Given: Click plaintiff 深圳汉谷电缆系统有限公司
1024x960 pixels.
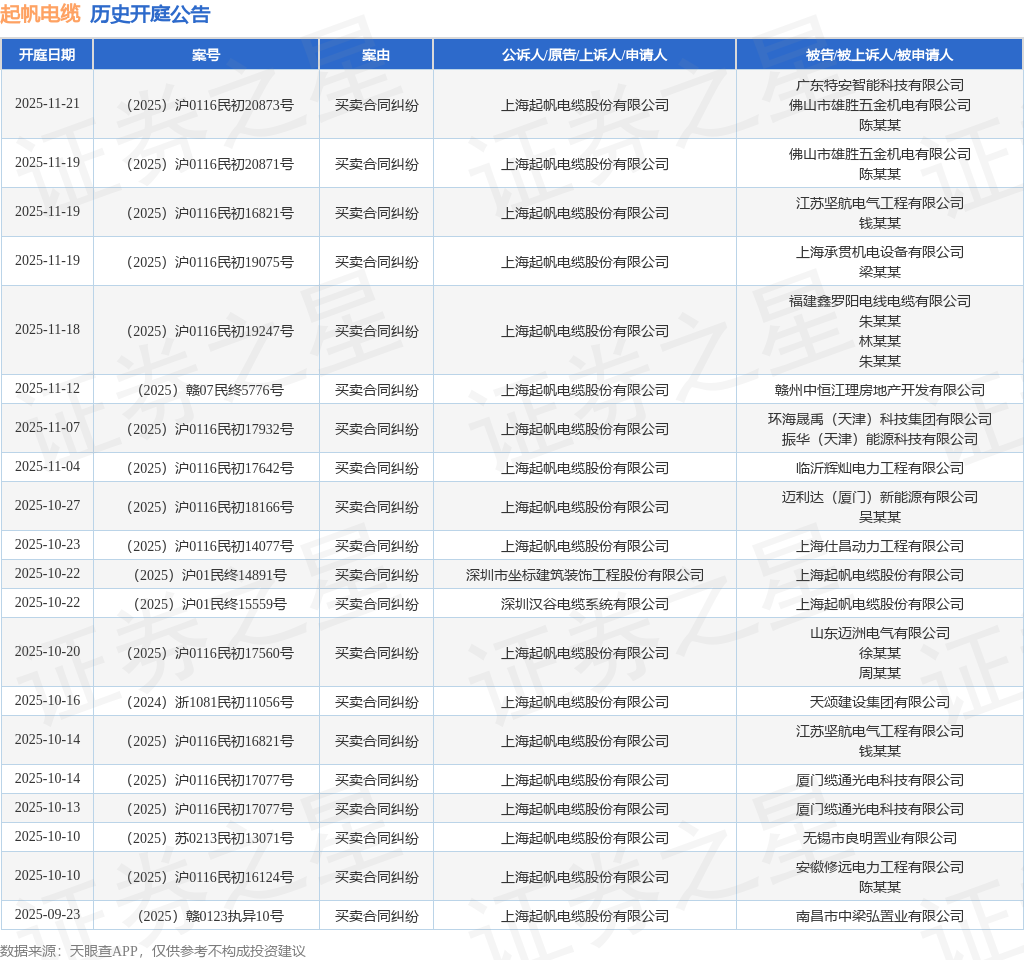Looking at the screenshot, I should click(x=584, y=604).
